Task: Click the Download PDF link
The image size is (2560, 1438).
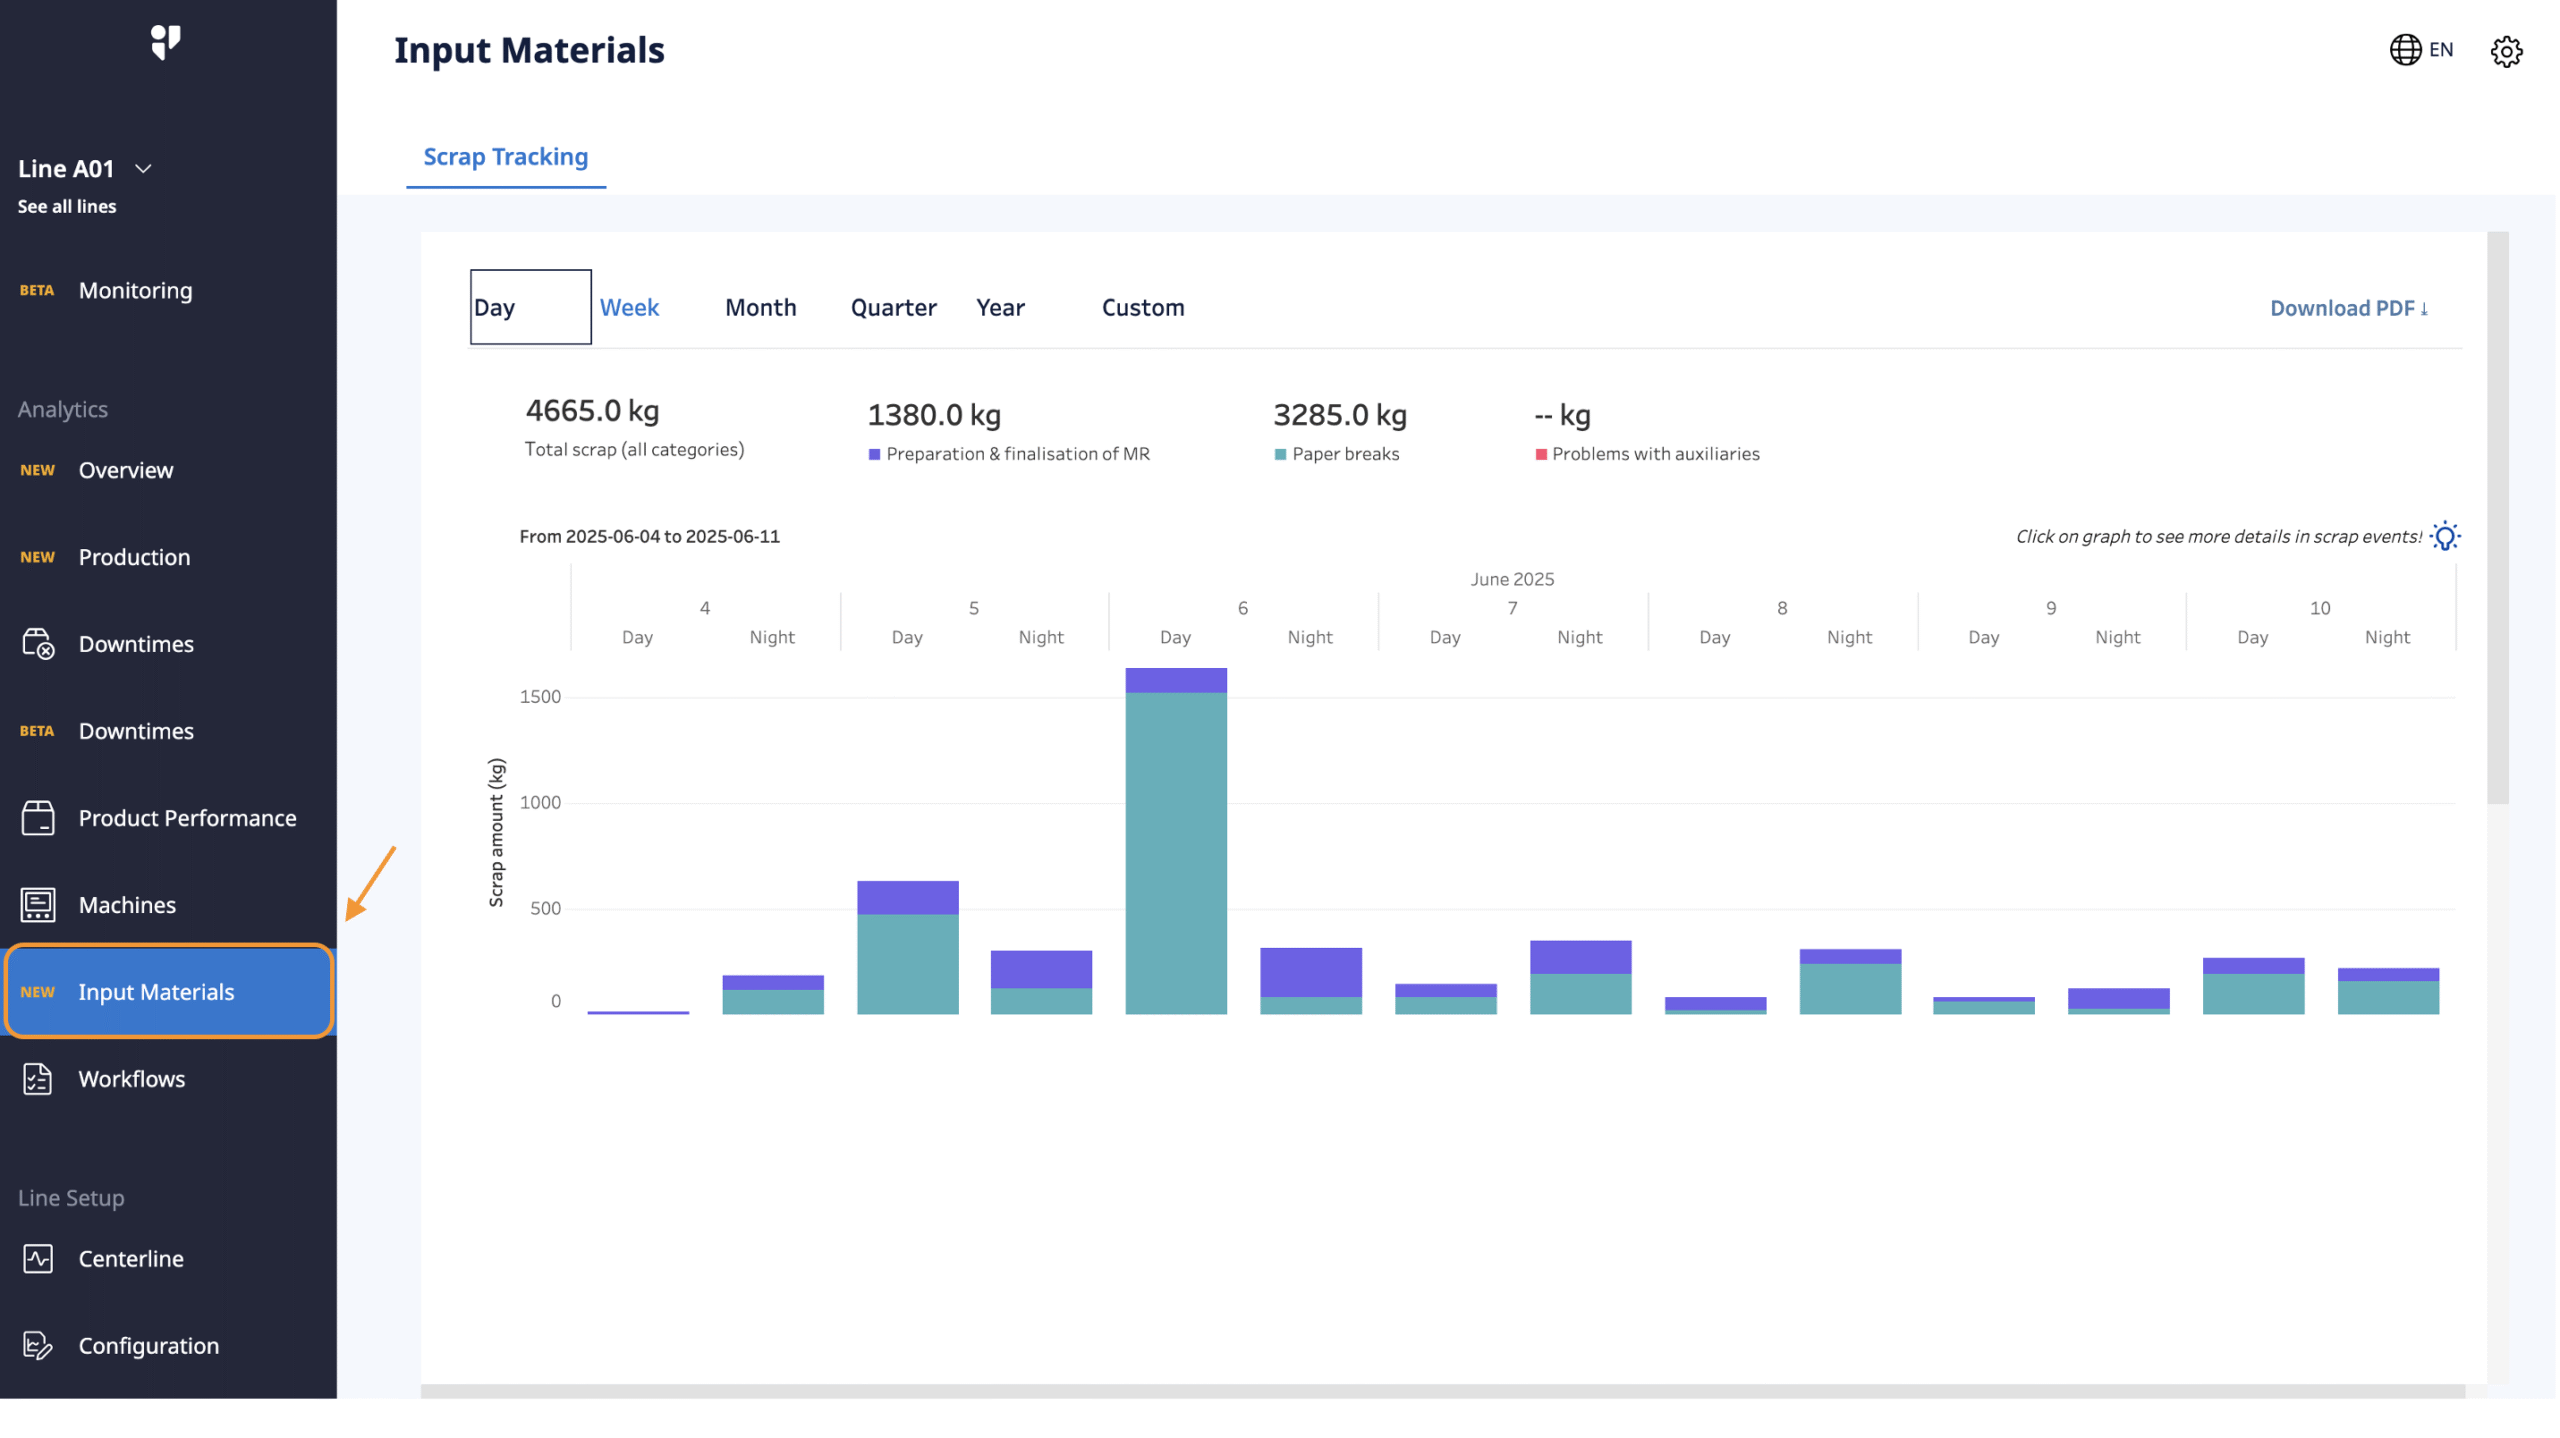Action: pyautogui.click(x=2350, y=307)
